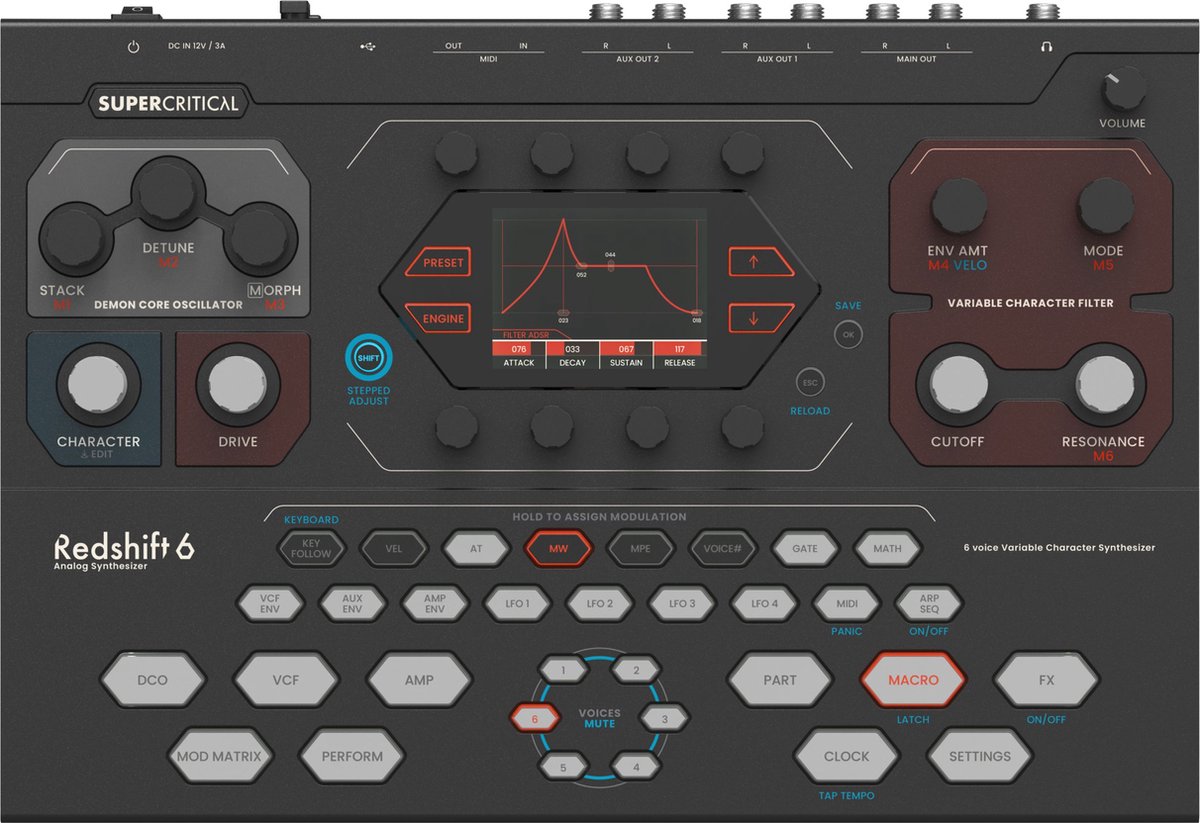Select the LFO 4 button
Image resolution: width=1200 pixels, height=823 pixels.
tap(764, 604)
